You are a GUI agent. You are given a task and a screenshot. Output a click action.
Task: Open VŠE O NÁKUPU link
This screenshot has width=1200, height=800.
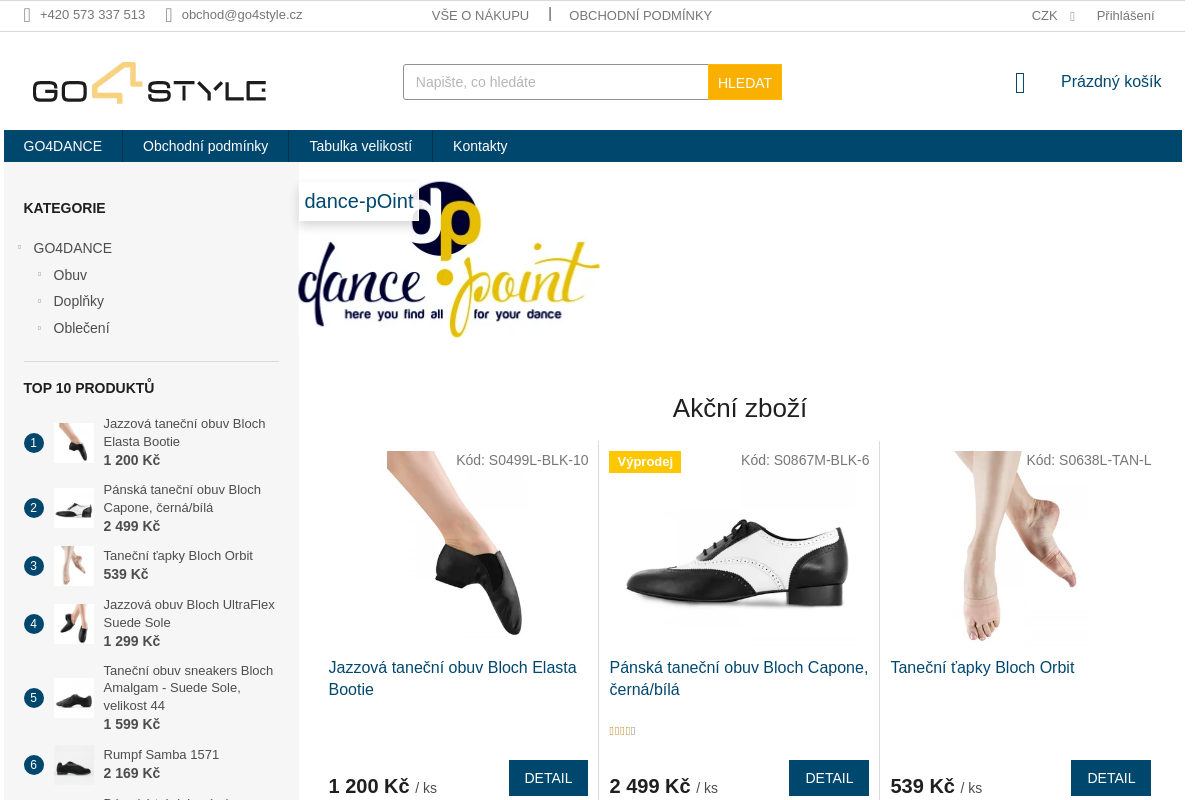(x=480, y=16)
